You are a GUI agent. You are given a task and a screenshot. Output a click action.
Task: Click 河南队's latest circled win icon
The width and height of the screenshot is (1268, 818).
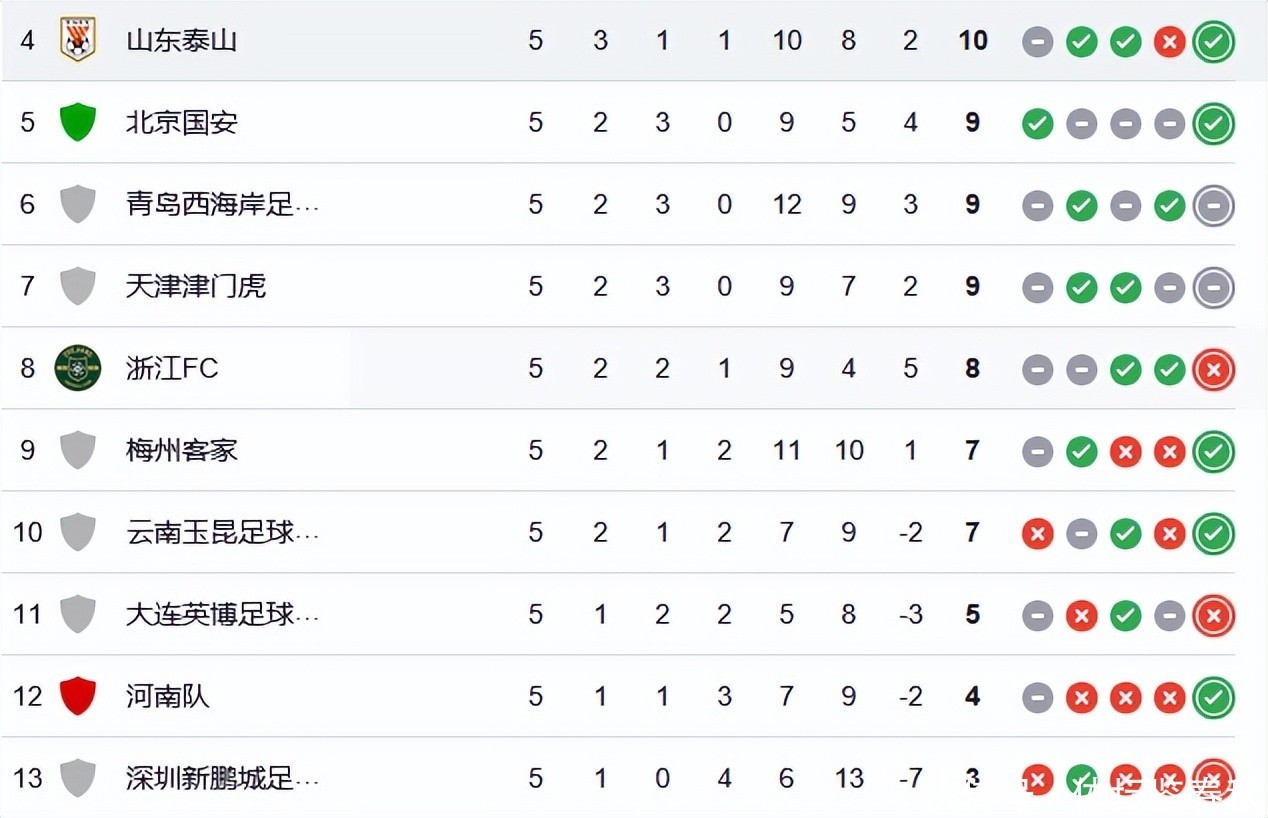(1213, 697)
